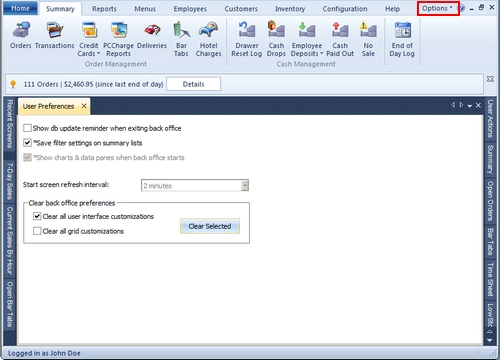Click the 111 Orders summary text
Image resolution: width=500 pixels, height=360 pixels.
93,84
